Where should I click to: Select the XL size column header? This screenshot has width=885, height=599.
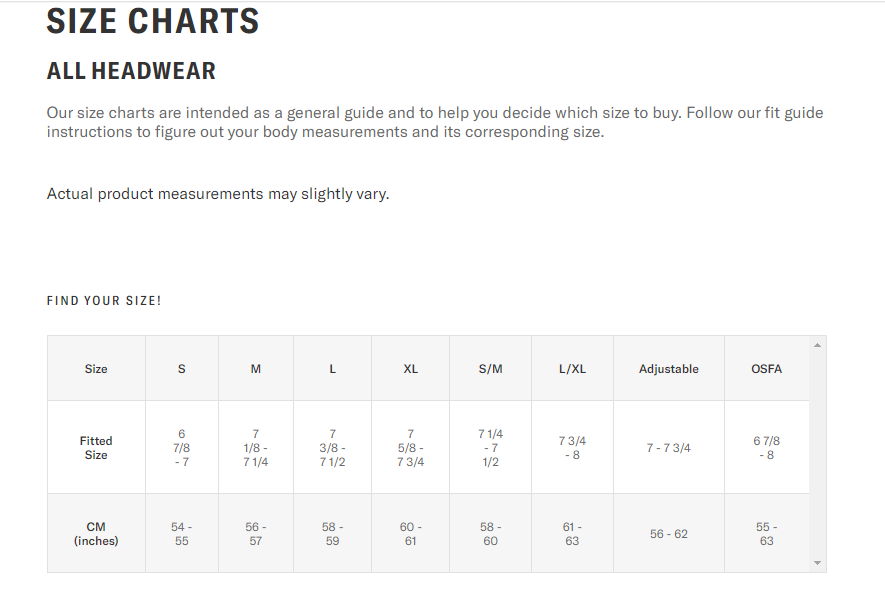[x=410, y=369]
